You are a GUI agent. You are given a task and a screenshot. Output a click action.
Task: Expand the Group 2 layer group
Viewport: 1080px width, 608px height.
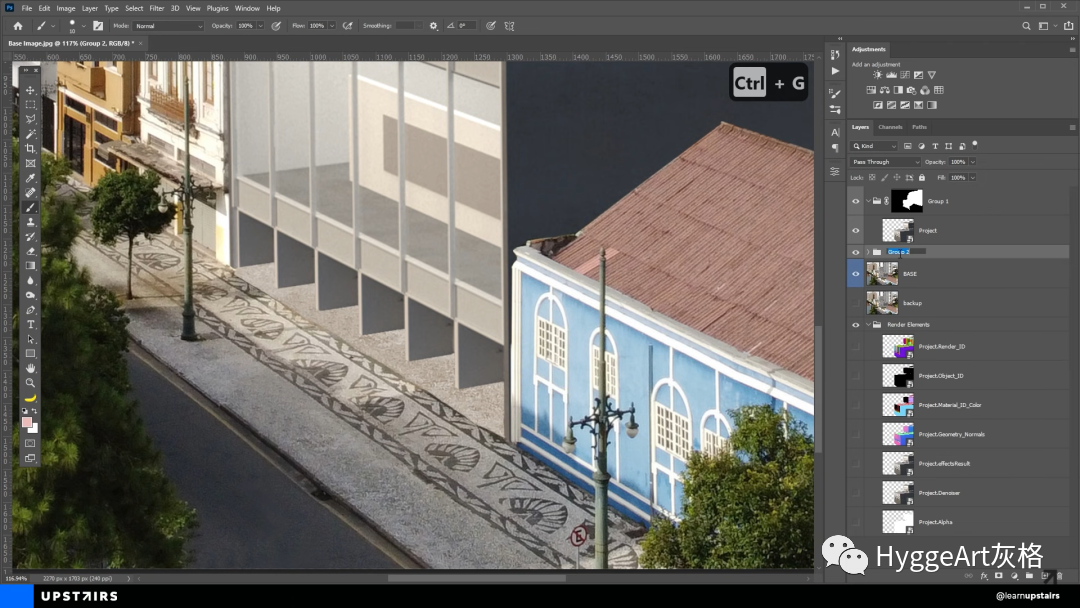tap(868, 252)
